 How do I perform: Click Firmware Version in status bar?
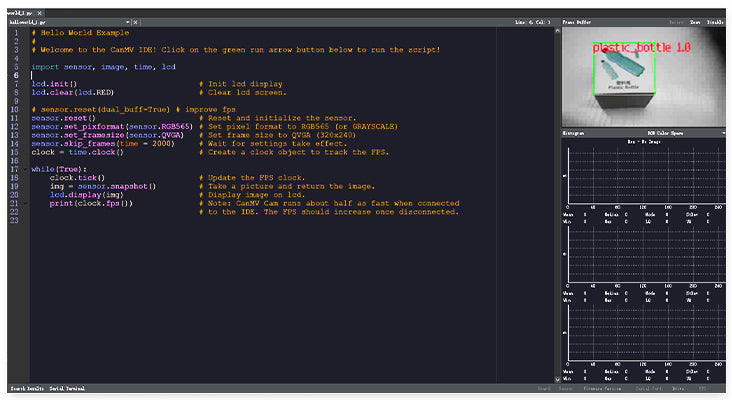tap(600, 387)
